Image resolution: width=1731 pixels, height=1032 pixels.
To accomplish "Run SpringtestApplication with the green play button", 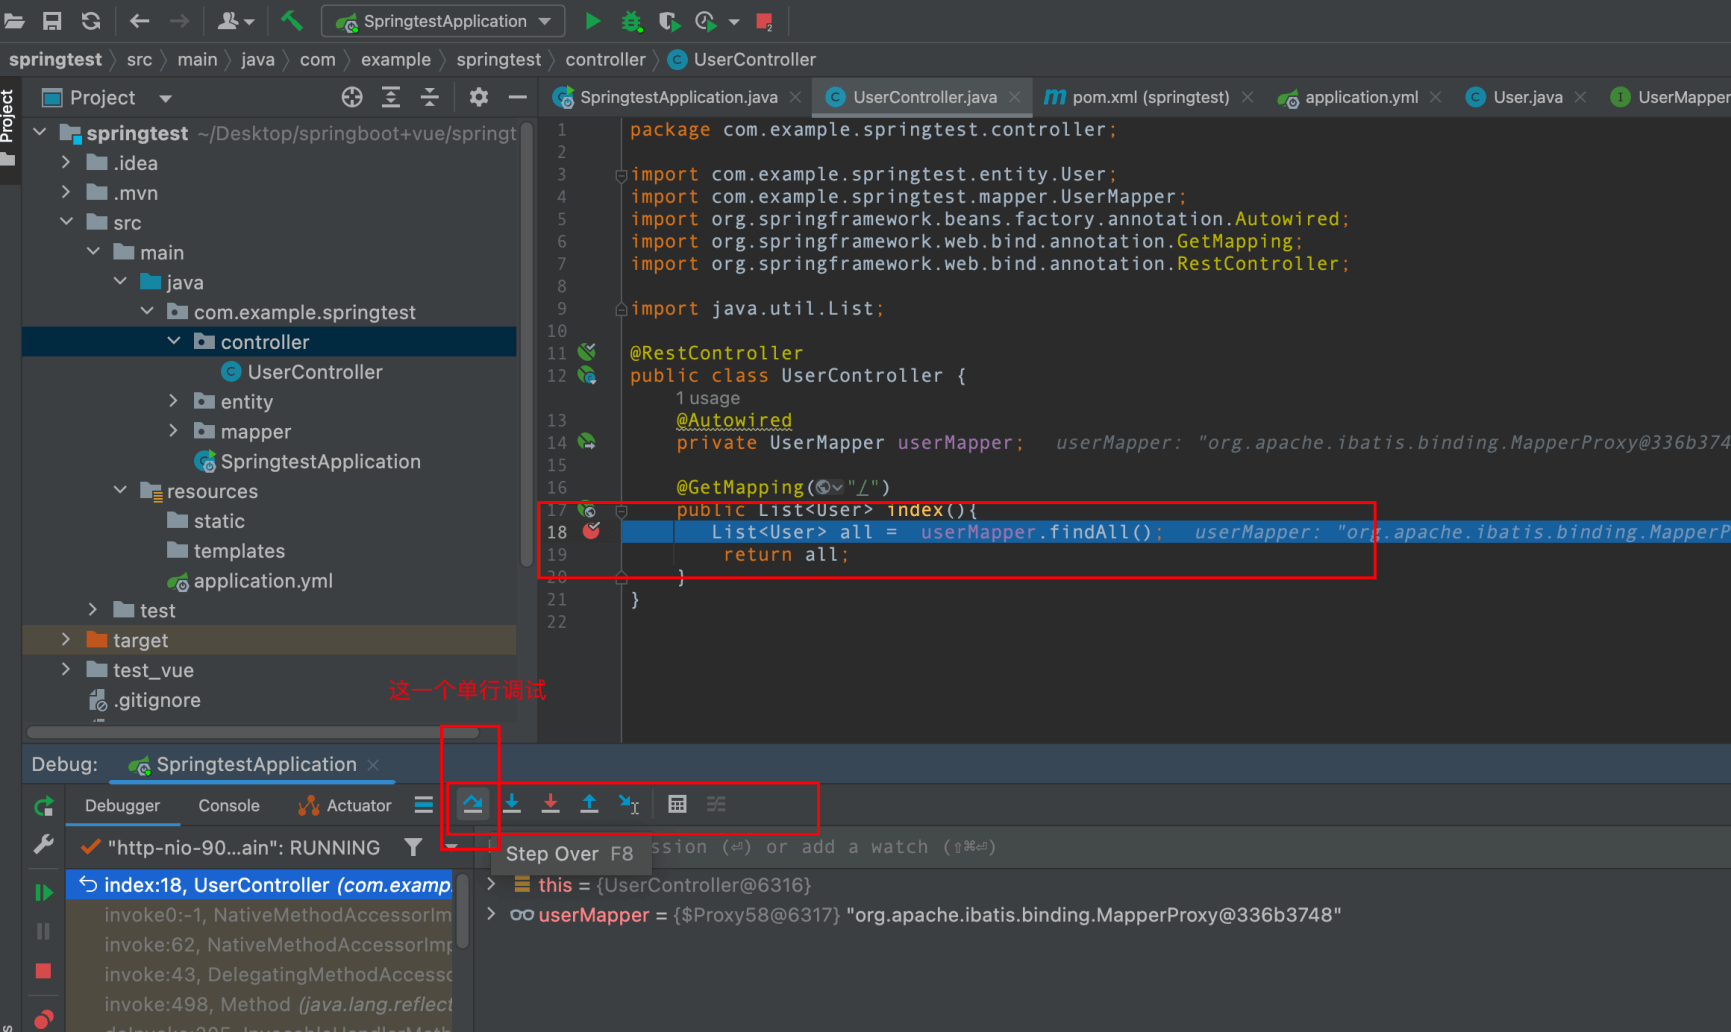I will pos(592,21).
